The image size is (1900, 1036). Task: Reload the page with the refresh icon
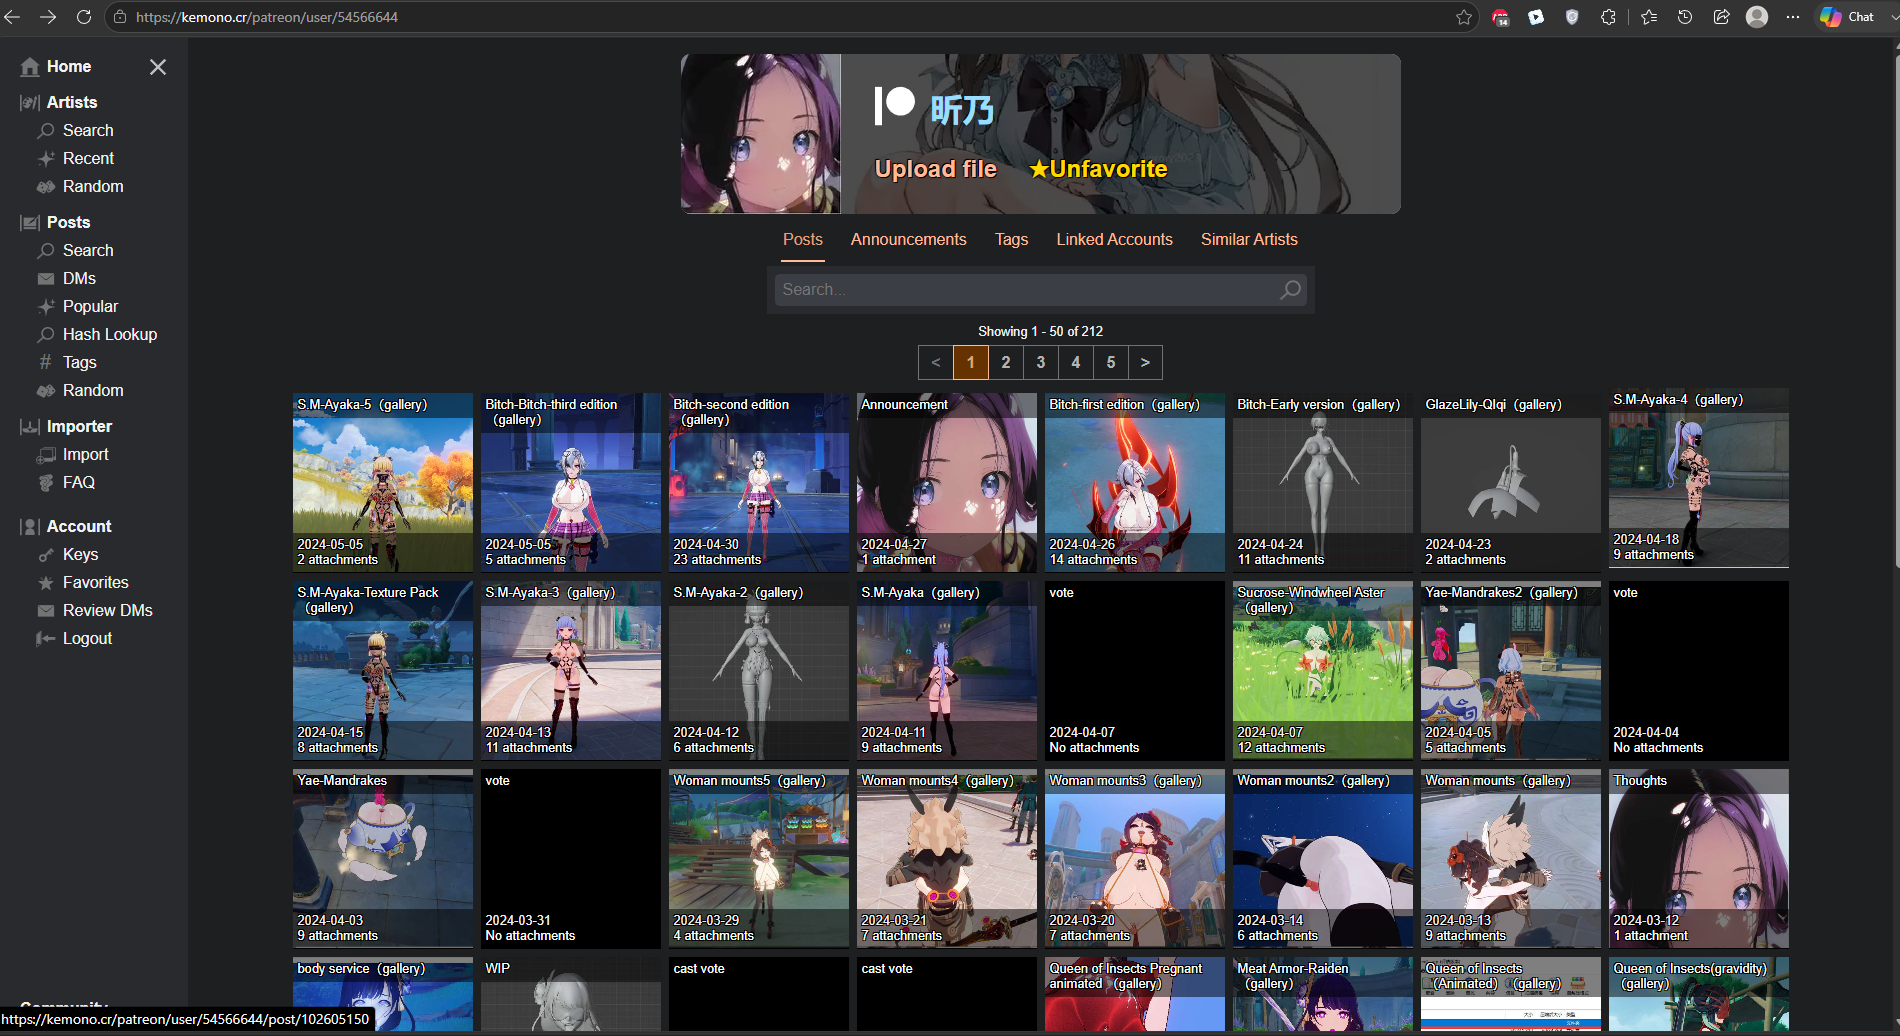point(84,17)
